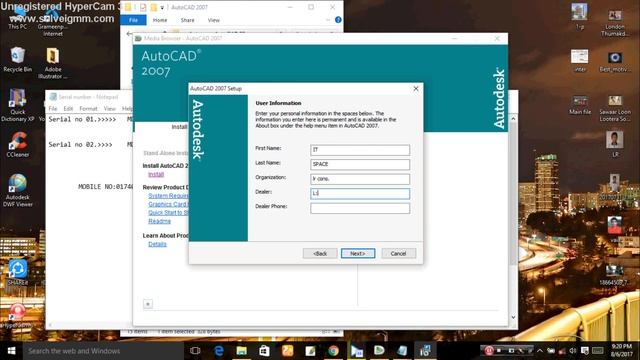
Task: Focus the First Name field
Action: point(360,150)
